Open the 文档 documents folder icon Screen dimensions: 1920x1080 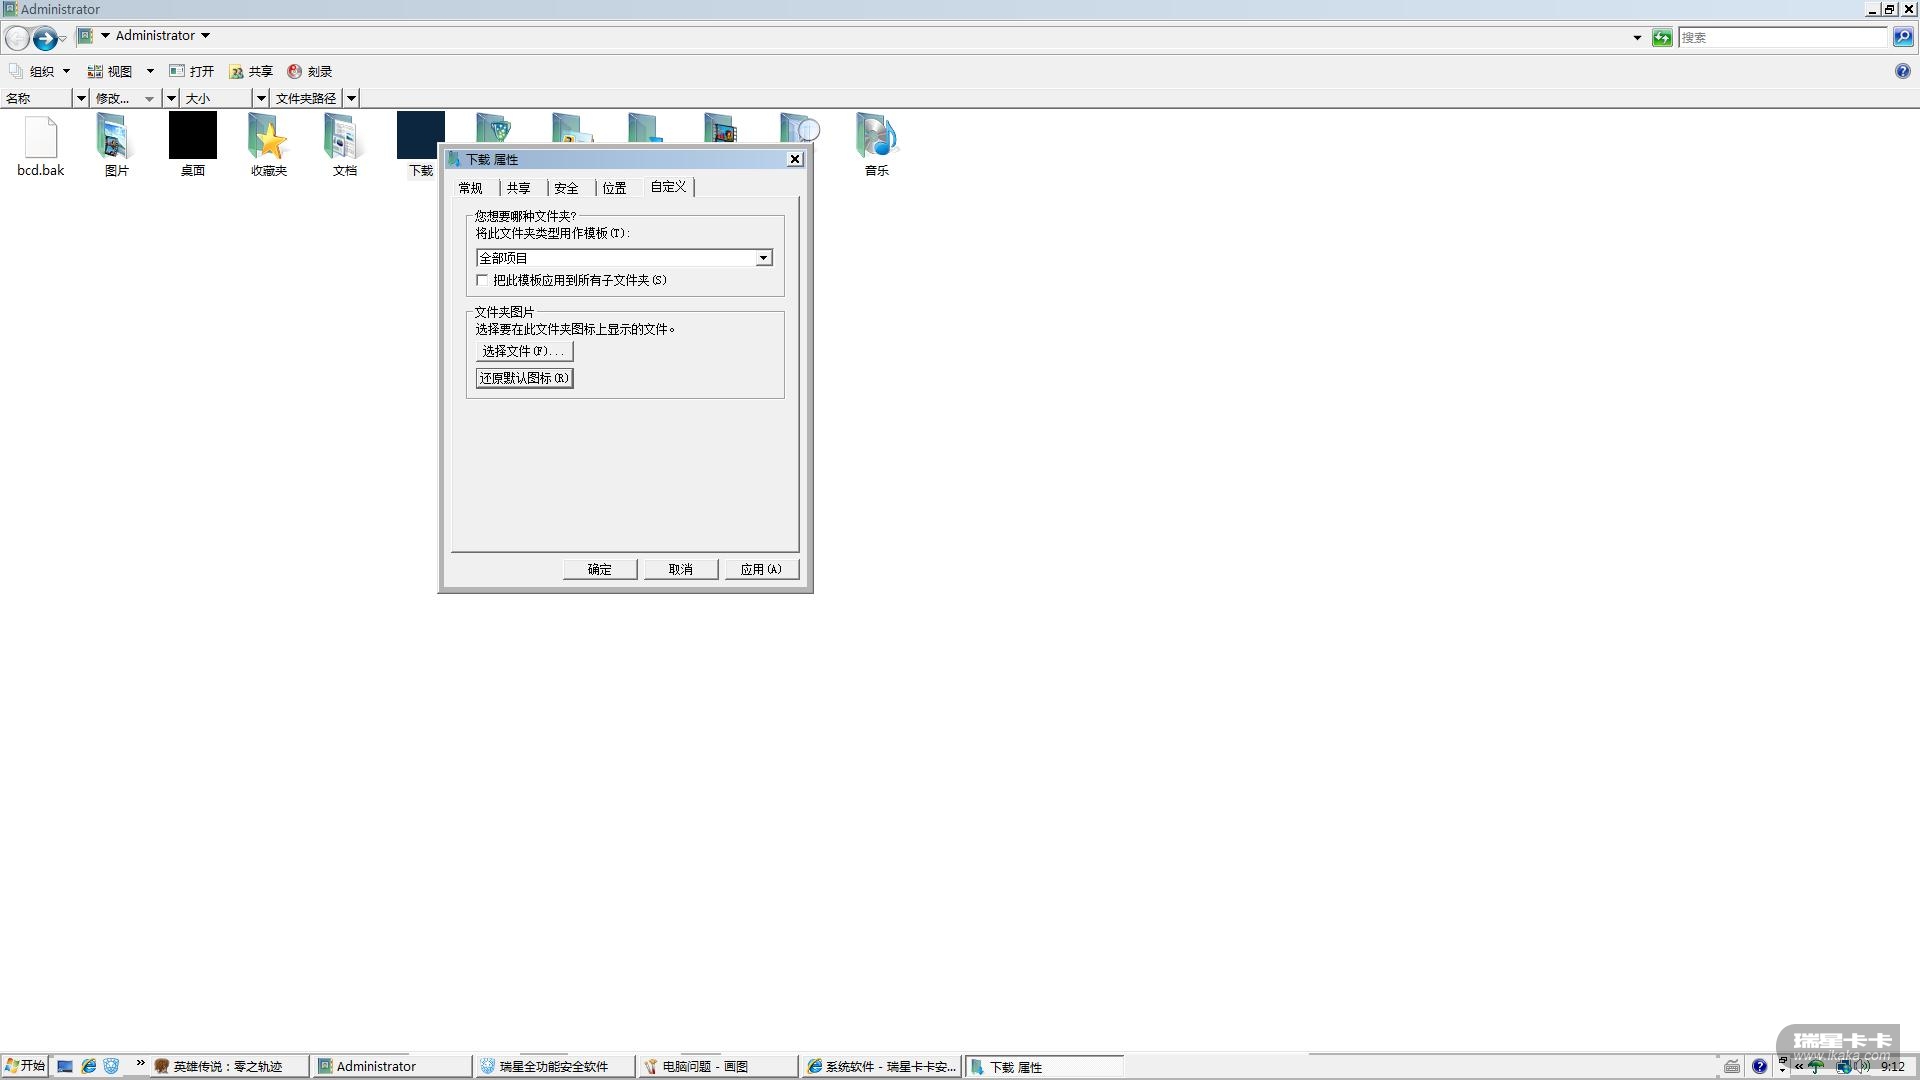(x=344, y=137)
